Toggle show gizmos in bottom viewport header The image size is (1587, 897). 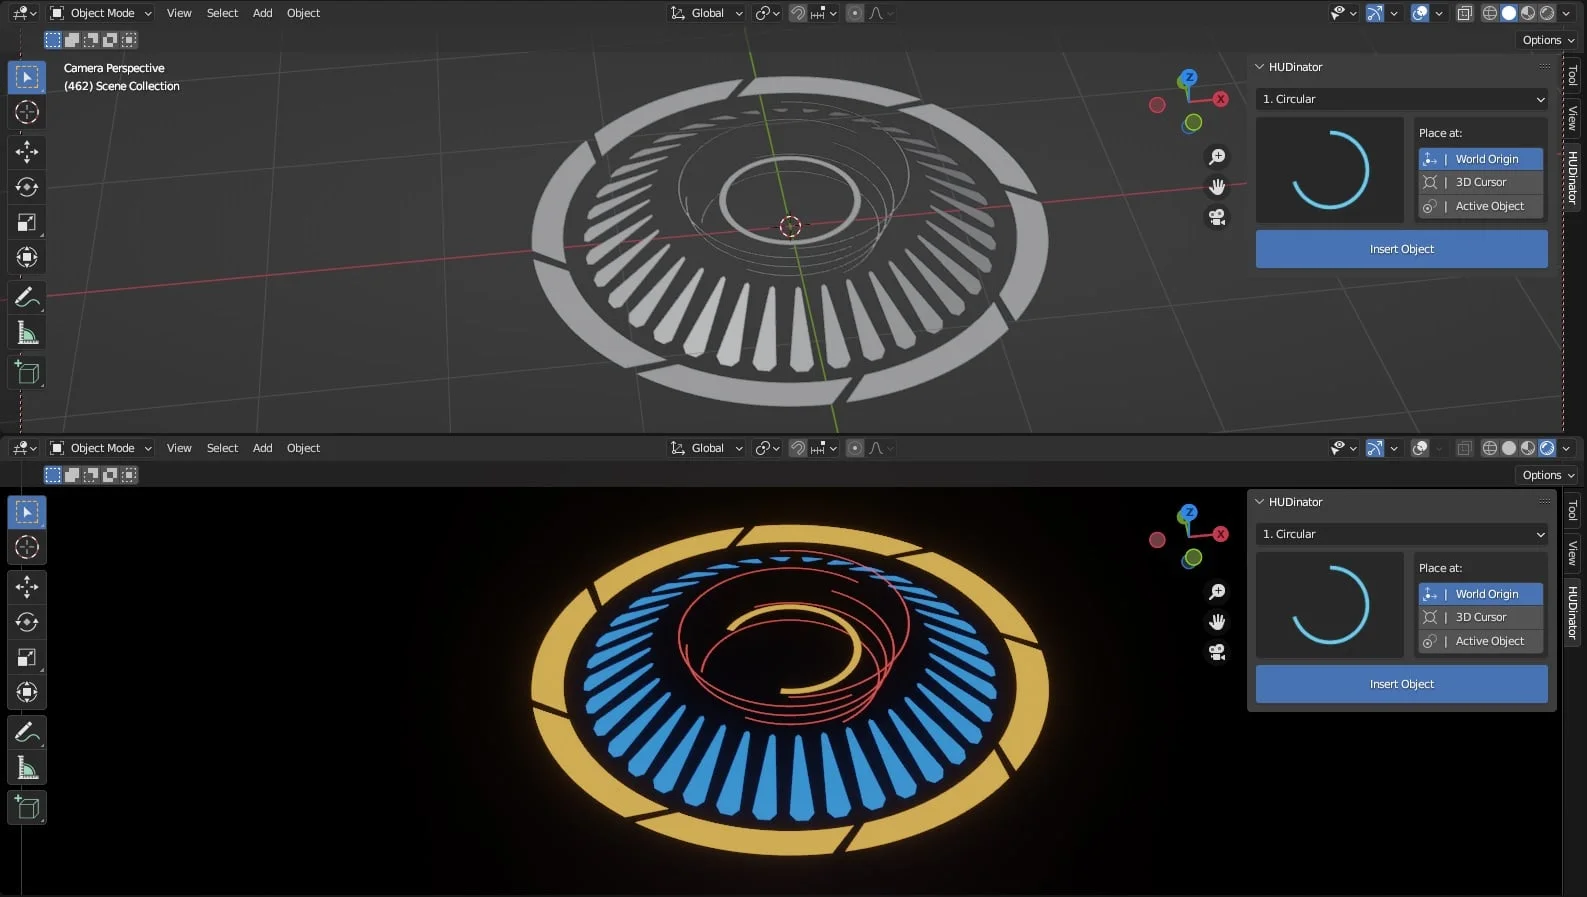[1375, 448]
